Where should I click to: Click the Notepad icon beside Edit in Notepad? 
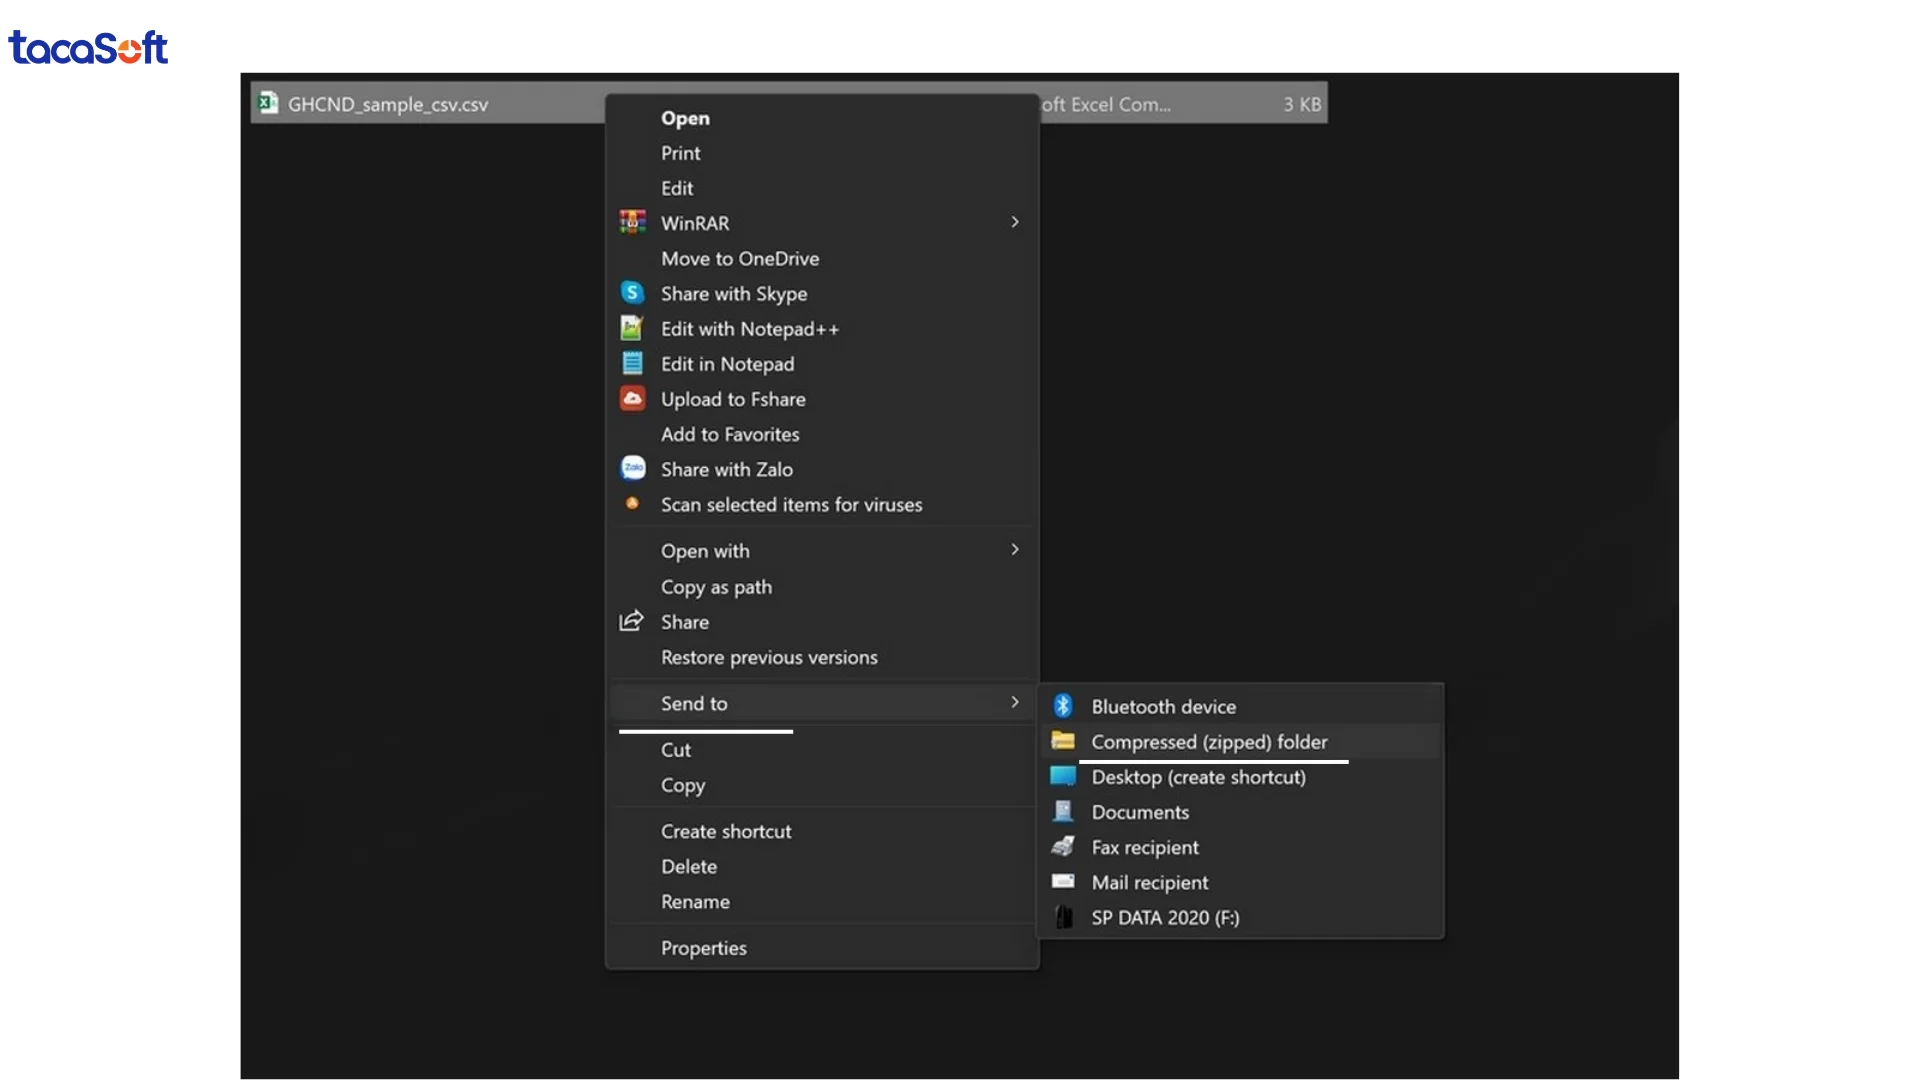click(632, 363)
